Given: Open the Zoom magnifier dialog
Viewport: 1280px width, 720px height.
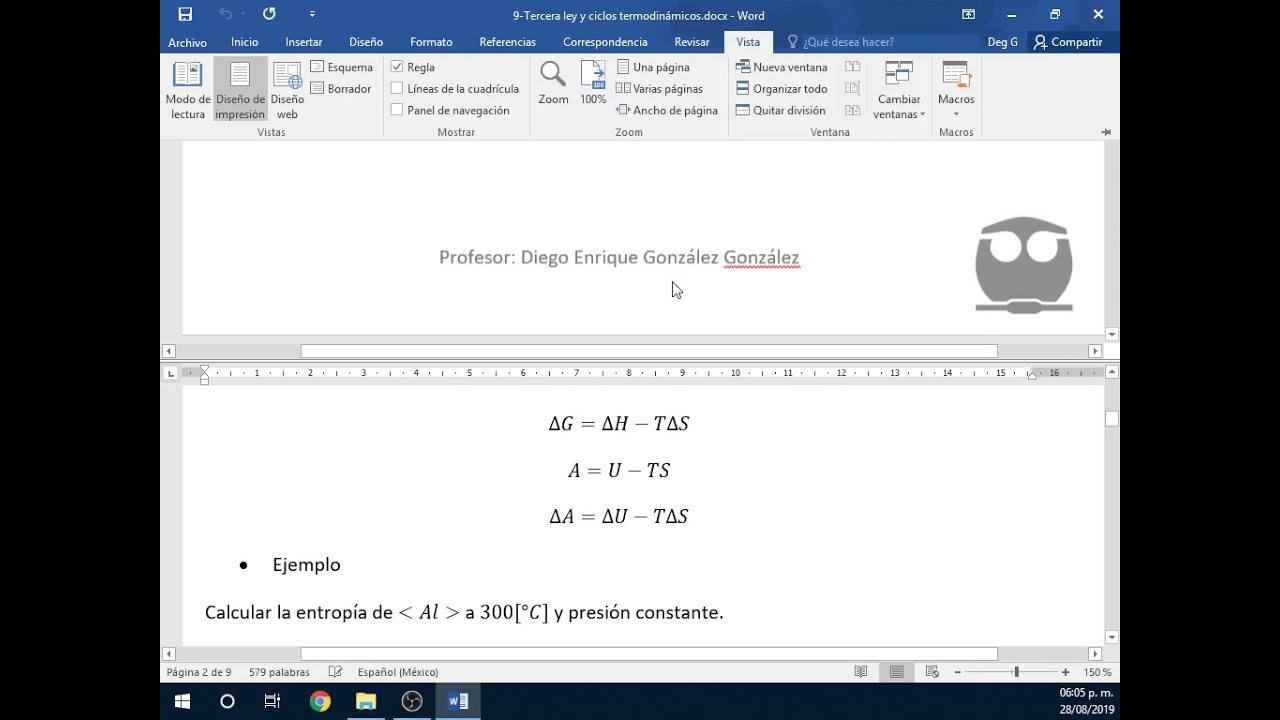Looking at the screenshot, I should pos(553,84).
